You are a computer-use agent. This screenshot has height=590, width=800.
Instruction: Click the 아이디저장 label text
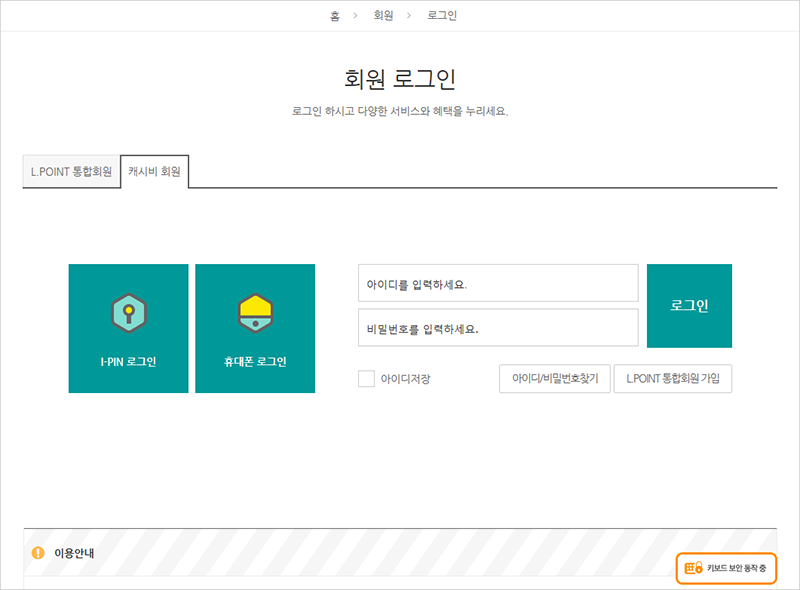click(x=406, y=379)
